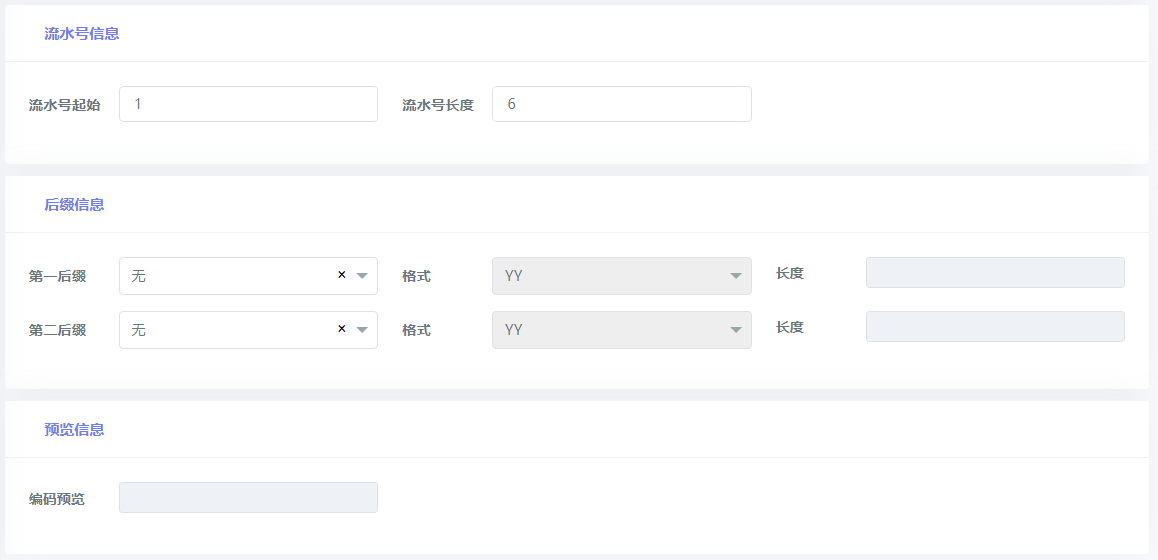Click the 编码预览 preview field

(x=248, y=497)
